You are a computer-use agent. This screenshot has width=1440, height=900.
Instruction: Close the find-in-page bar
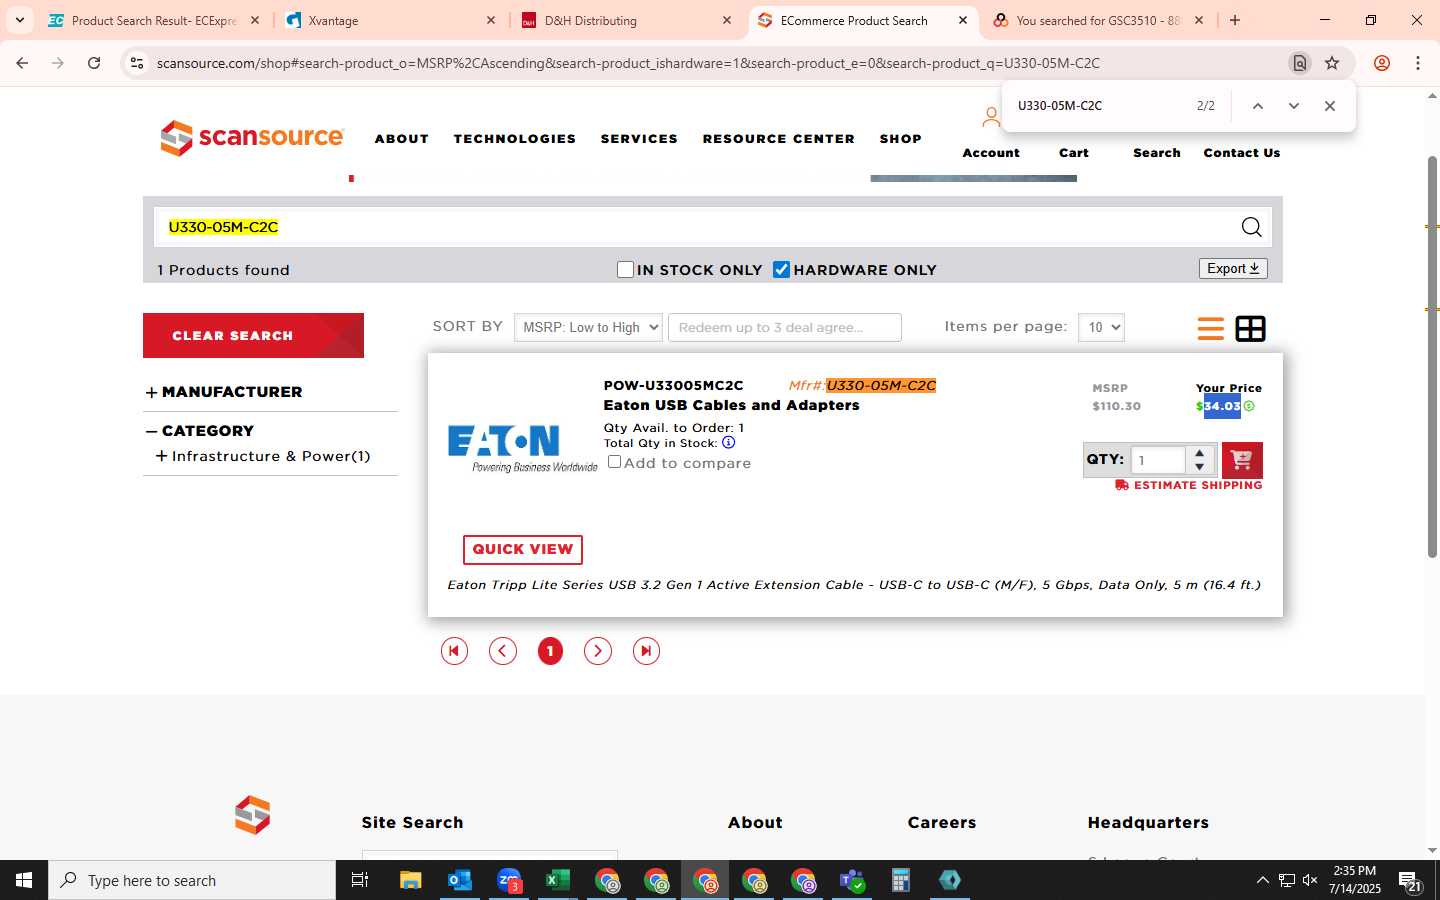point(1329,106)
